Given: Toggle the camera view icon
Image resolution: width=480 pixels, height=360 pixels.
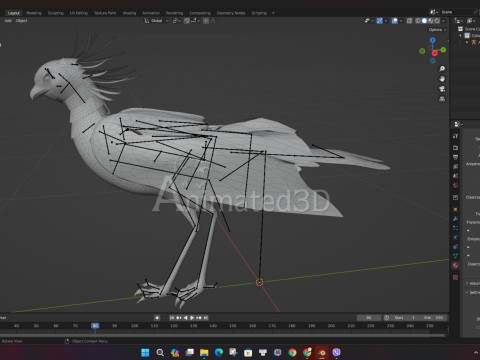Looking at the screenshot, I should [x=442, y=89].
